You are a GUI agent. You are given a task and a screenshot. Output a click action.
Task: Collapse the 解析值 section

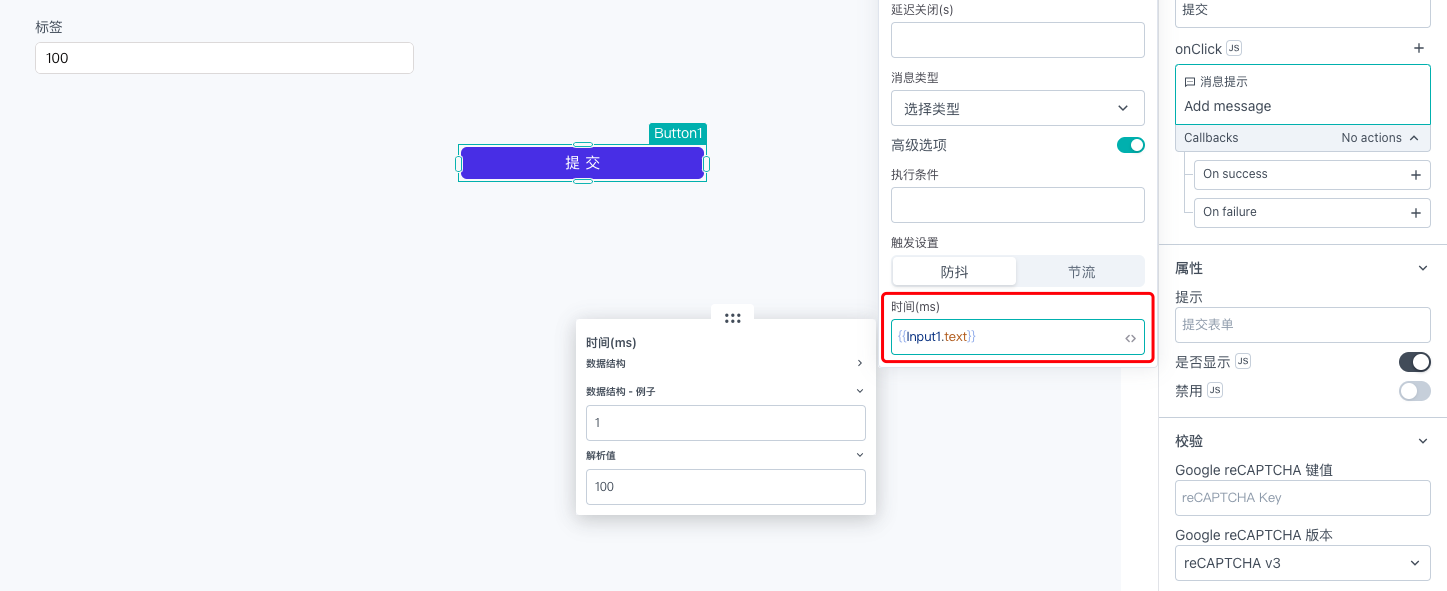pos(860,455)
